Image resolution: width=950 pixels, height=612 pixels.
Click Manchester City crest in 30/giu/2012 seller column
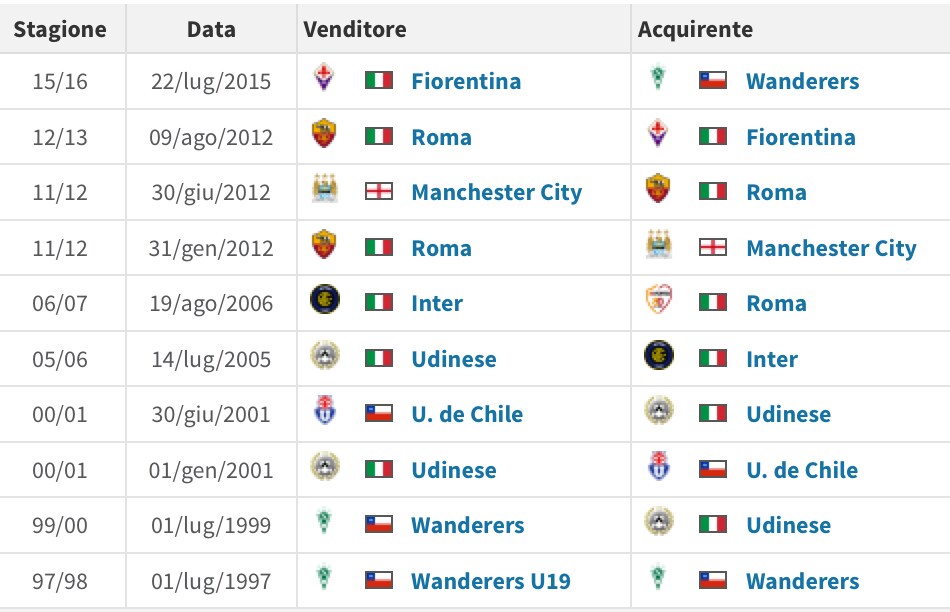[324, 190]
